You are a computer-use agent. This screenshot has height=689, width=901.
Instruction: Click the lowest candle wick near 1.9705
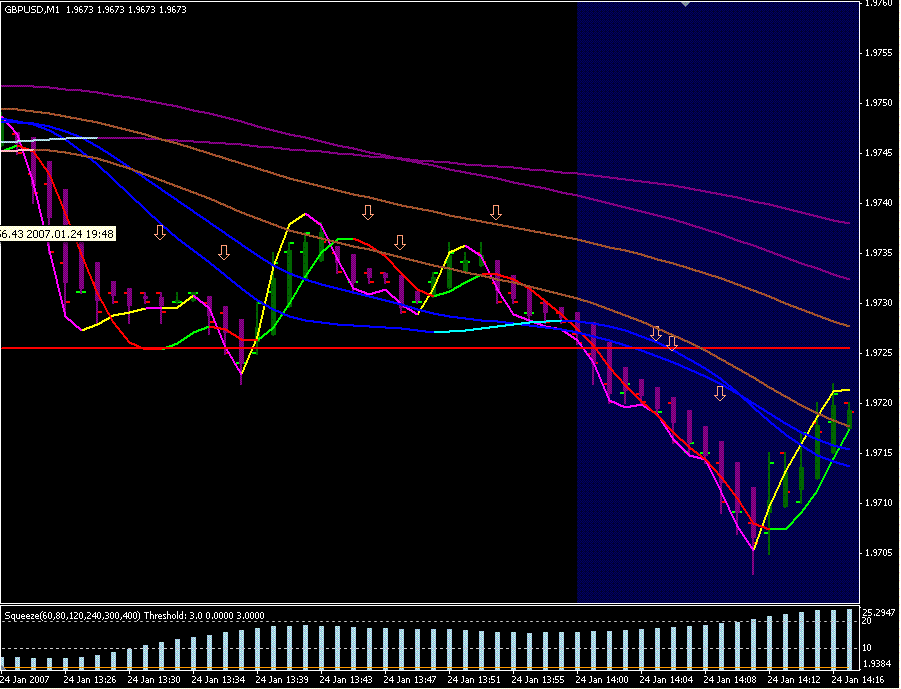[x=753, y=565]
